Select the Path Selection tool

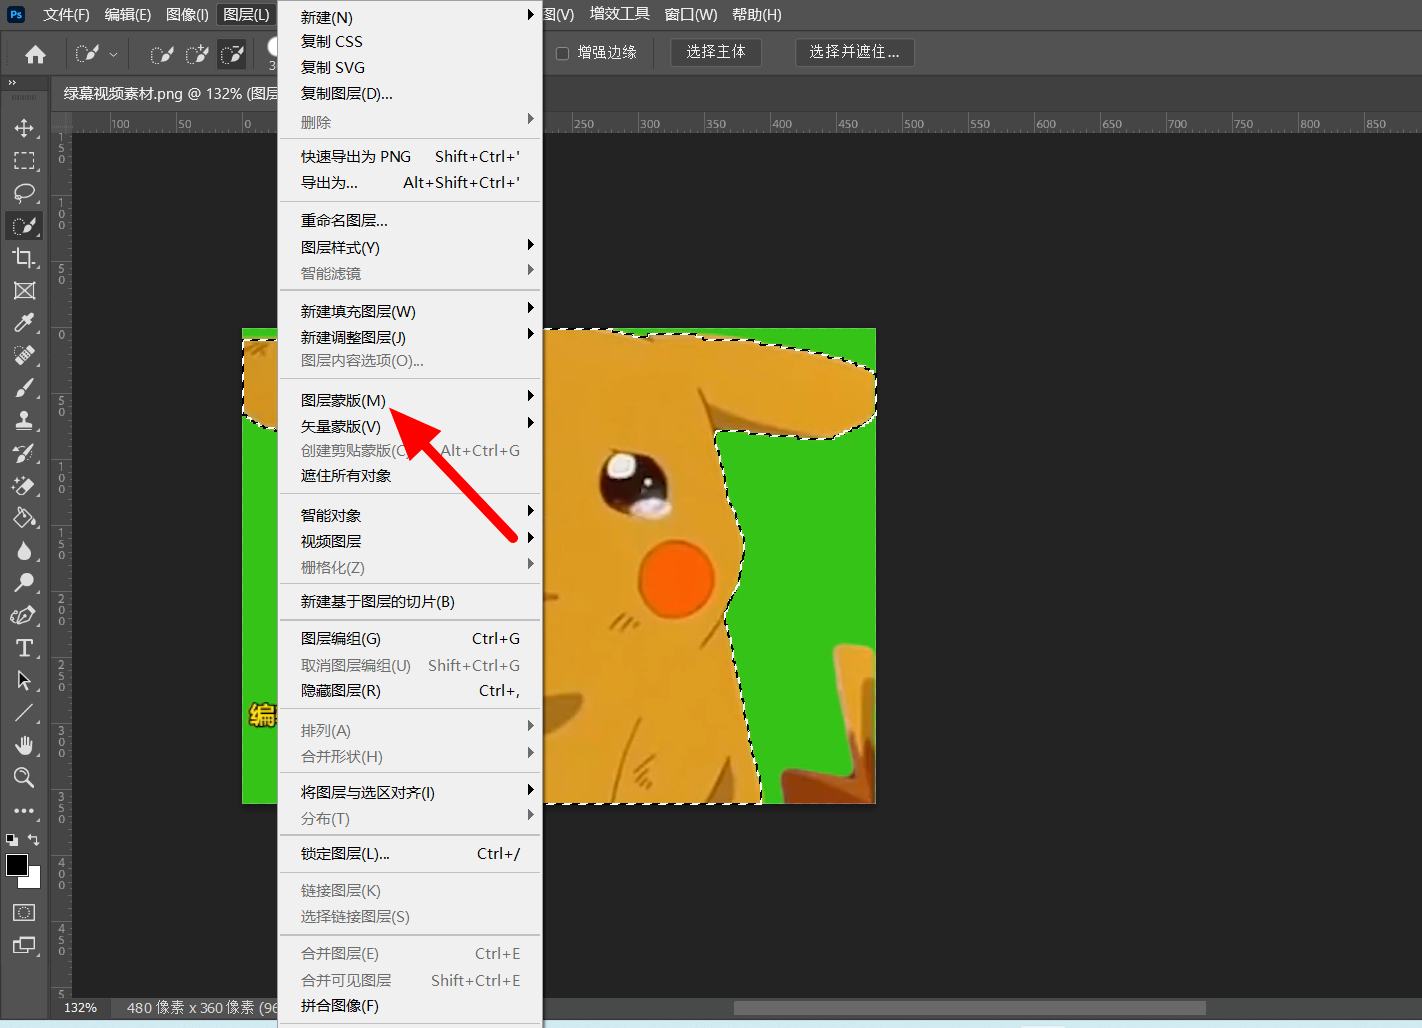[24, 681]
